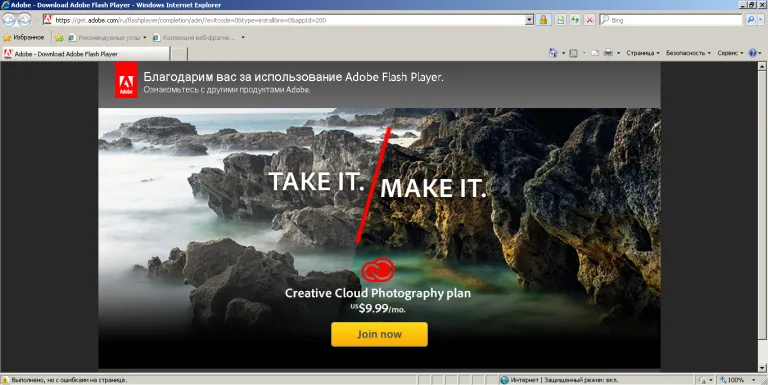Go back with the Back arrow button

click(9, 20)
